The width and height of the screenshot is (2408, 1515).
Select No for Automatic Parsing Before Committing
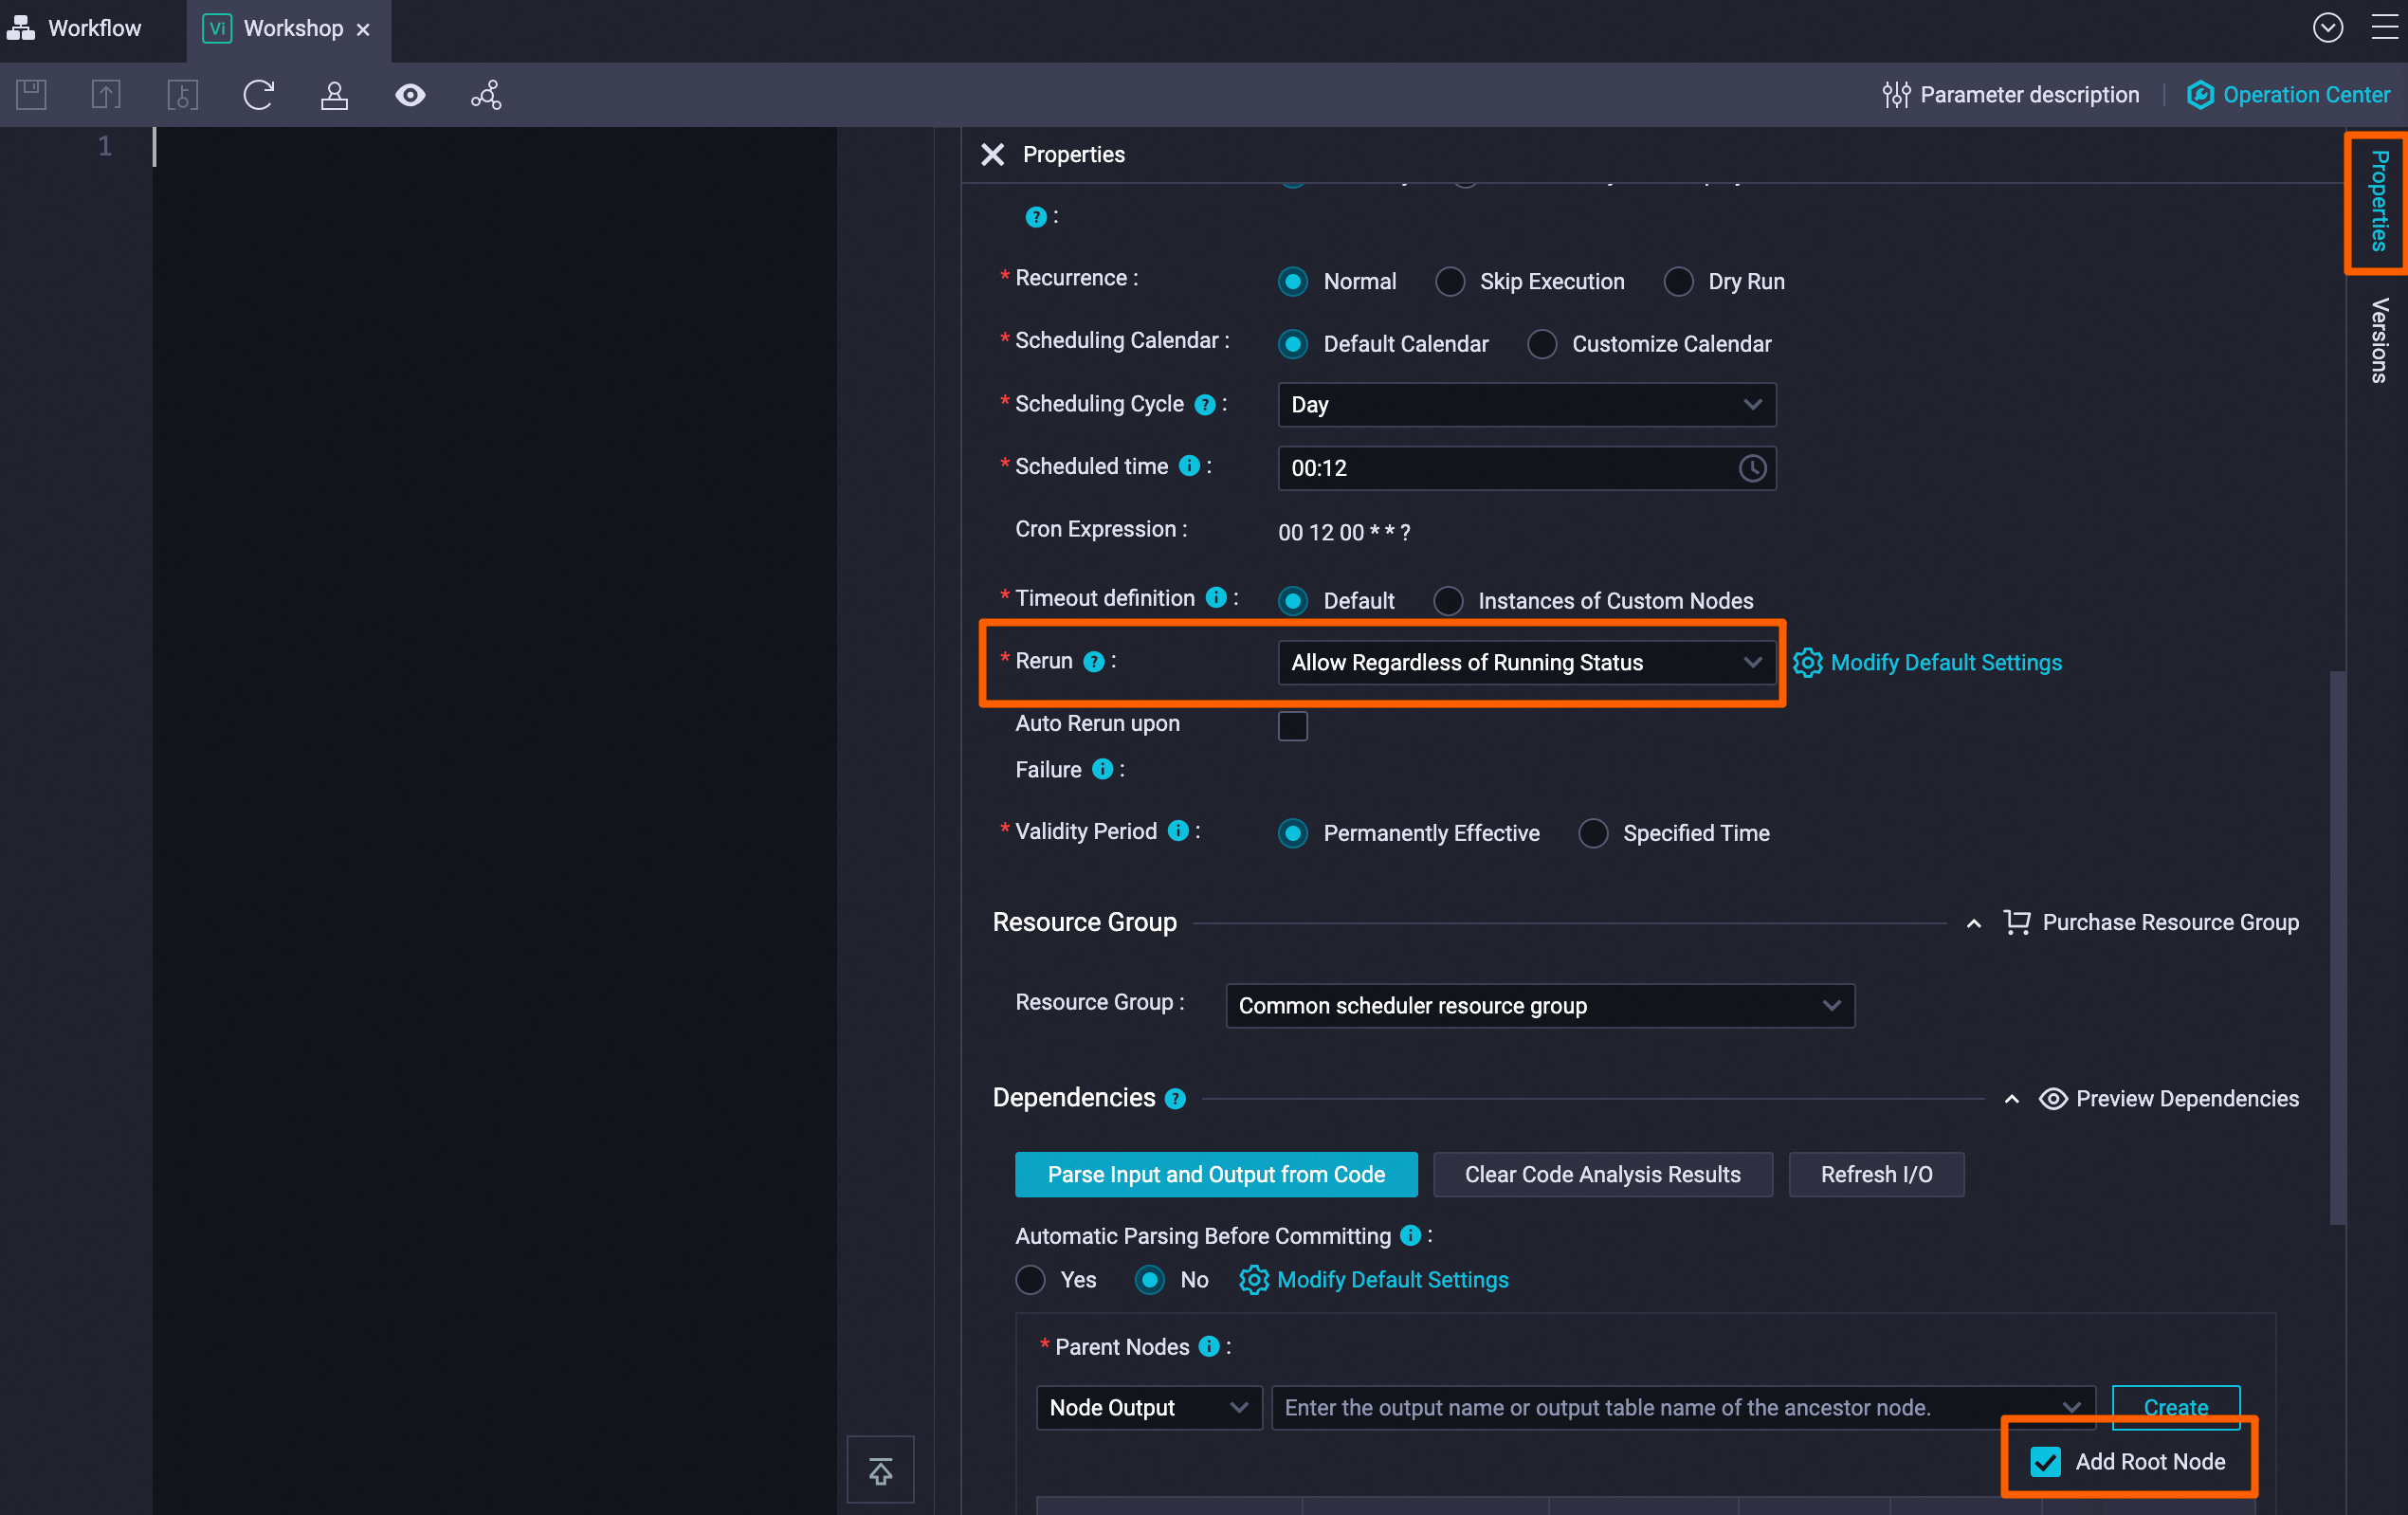[1150, 1280]
